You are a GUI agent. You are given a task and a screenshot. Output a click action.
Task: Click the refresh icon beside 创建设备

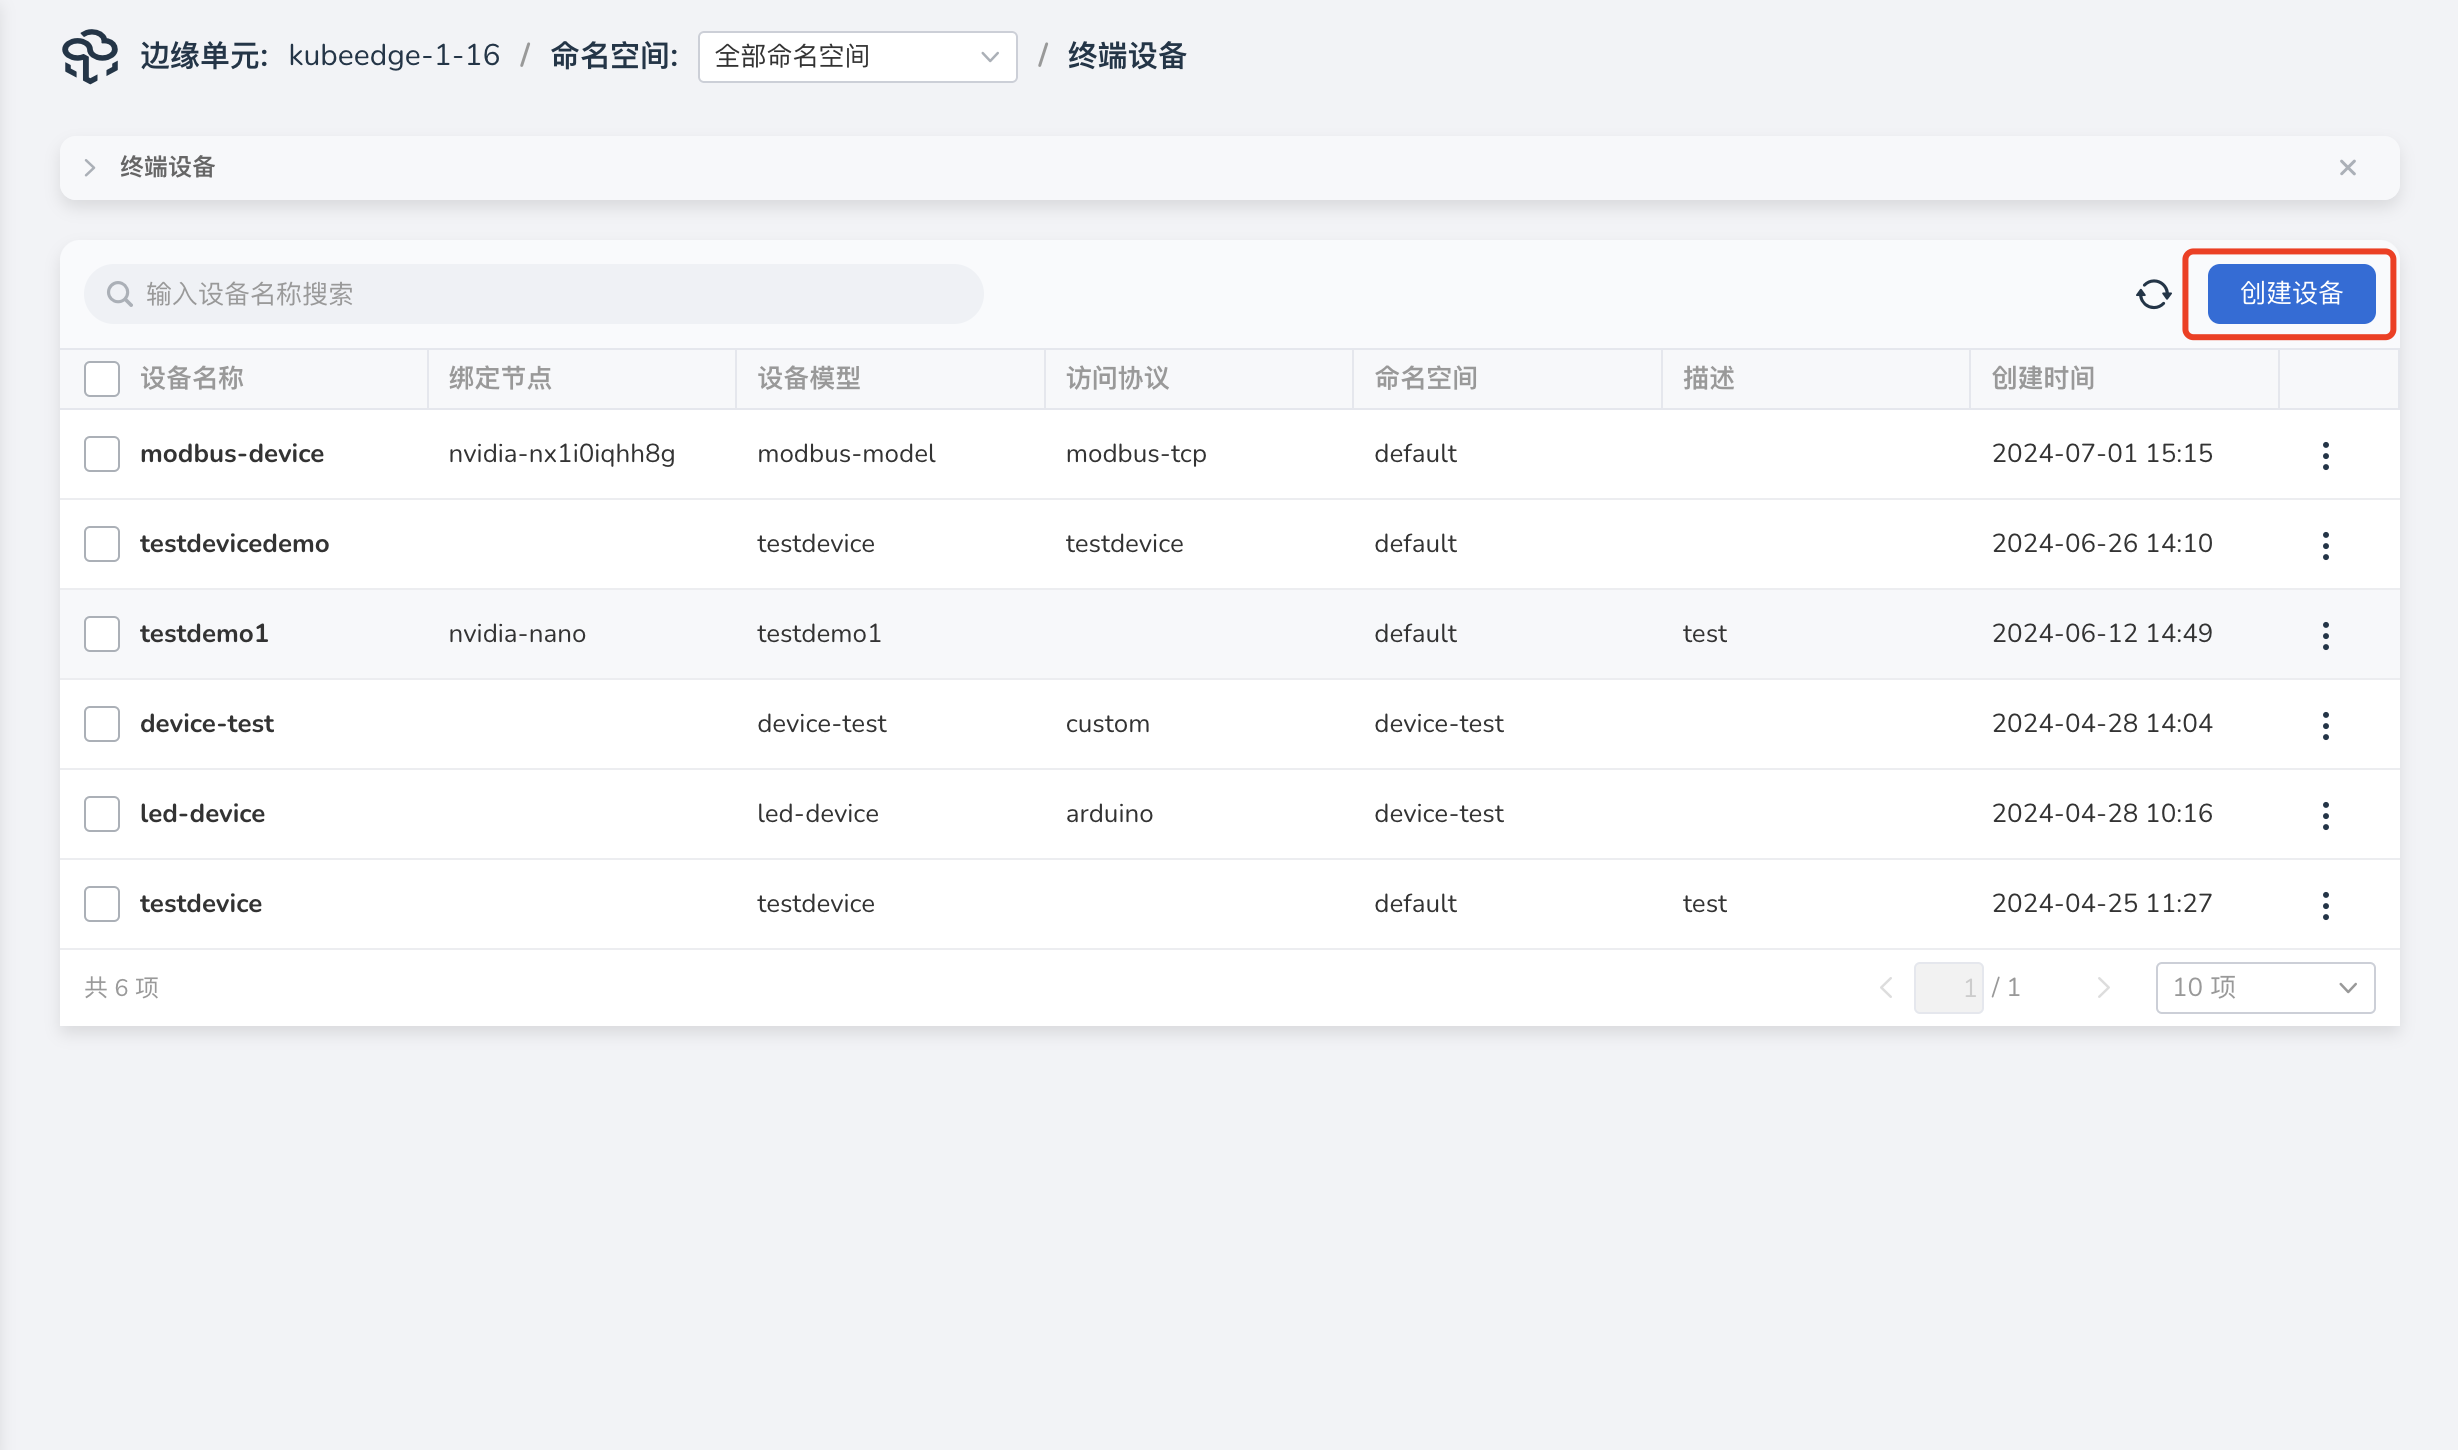coord(2153,294)
